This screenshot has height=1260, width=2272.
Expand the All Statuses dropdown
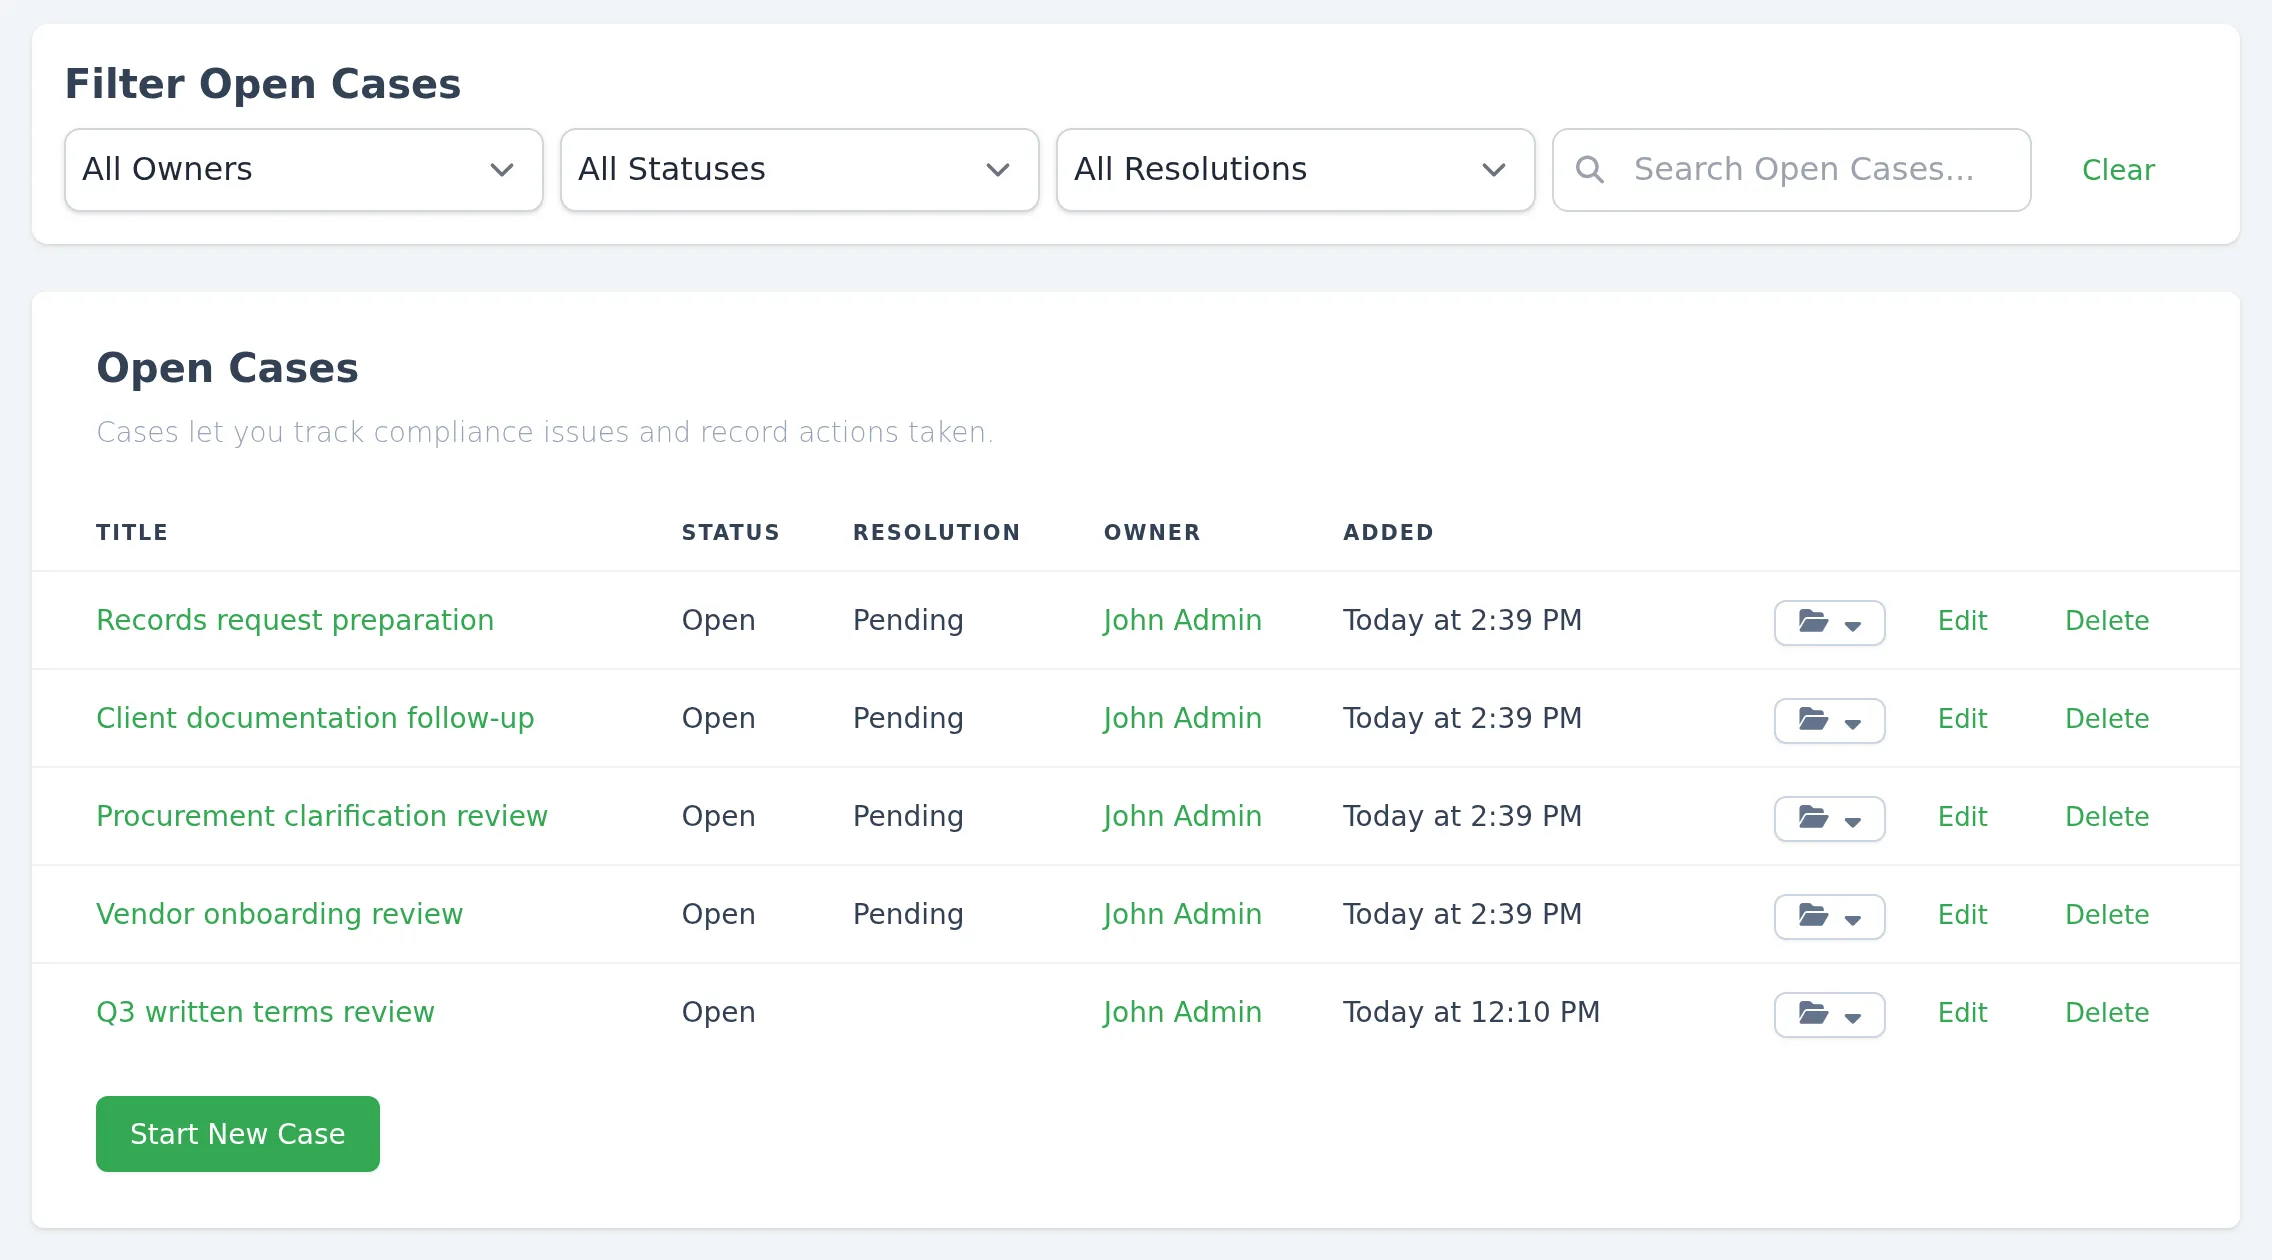(x=800, y=169)
